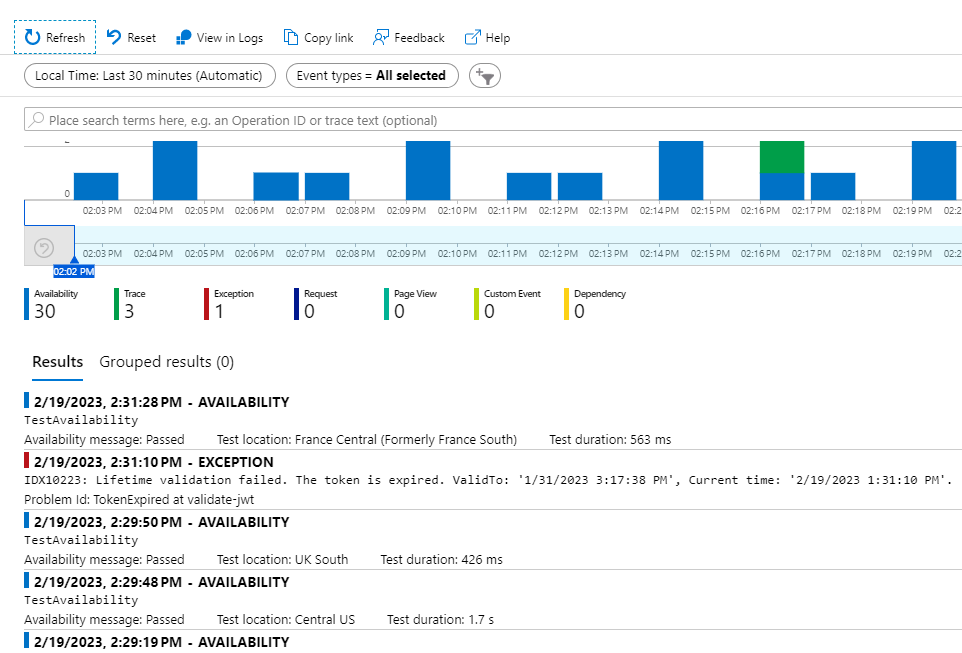
Task: Change the Local Time range filter
Action: tap(150, 75)
